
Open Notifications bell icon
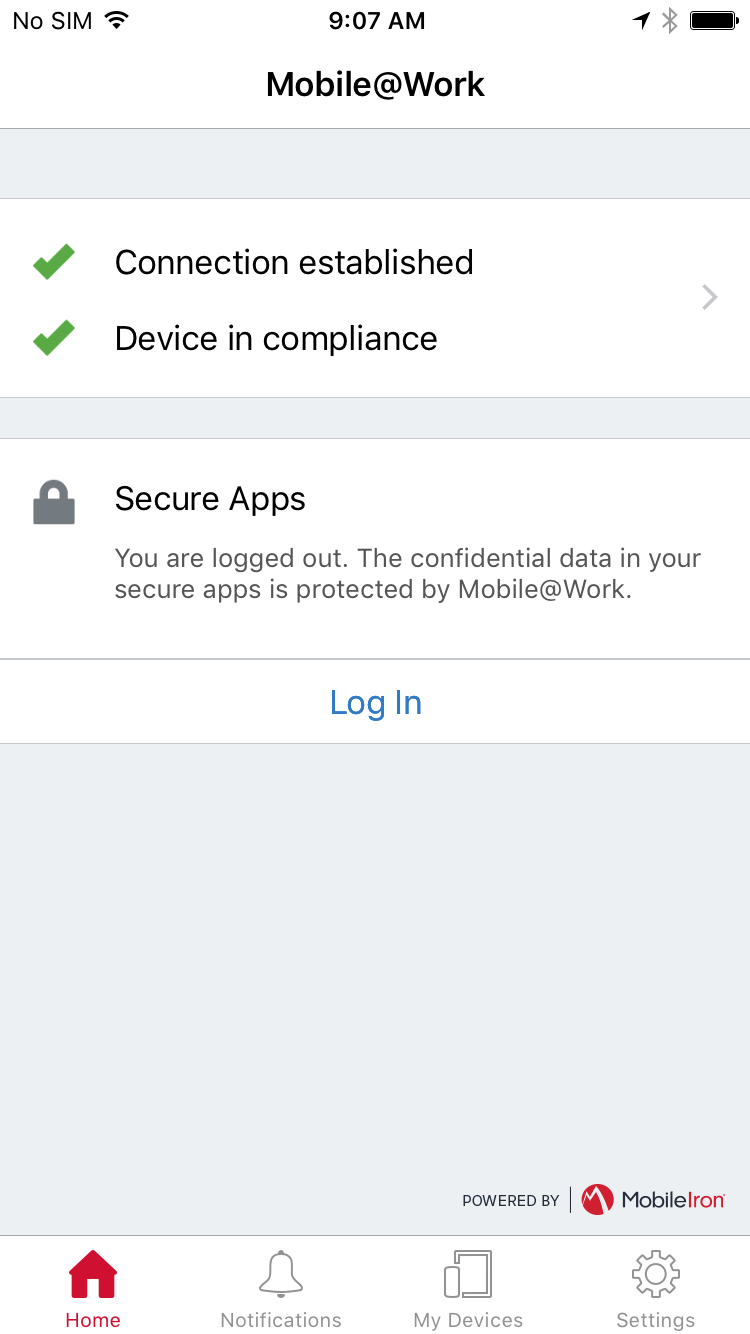(x=281, y=1274)
